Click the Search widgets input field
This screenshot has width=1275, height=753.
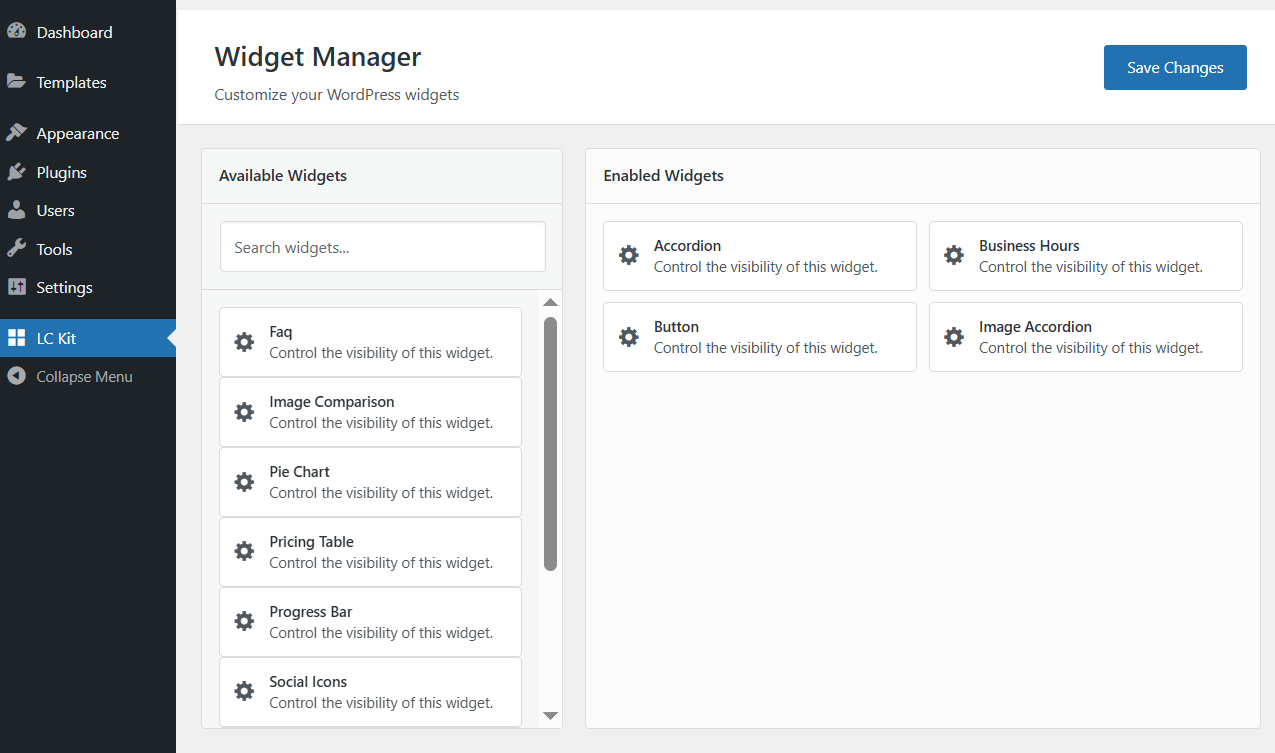click(383, 247)
